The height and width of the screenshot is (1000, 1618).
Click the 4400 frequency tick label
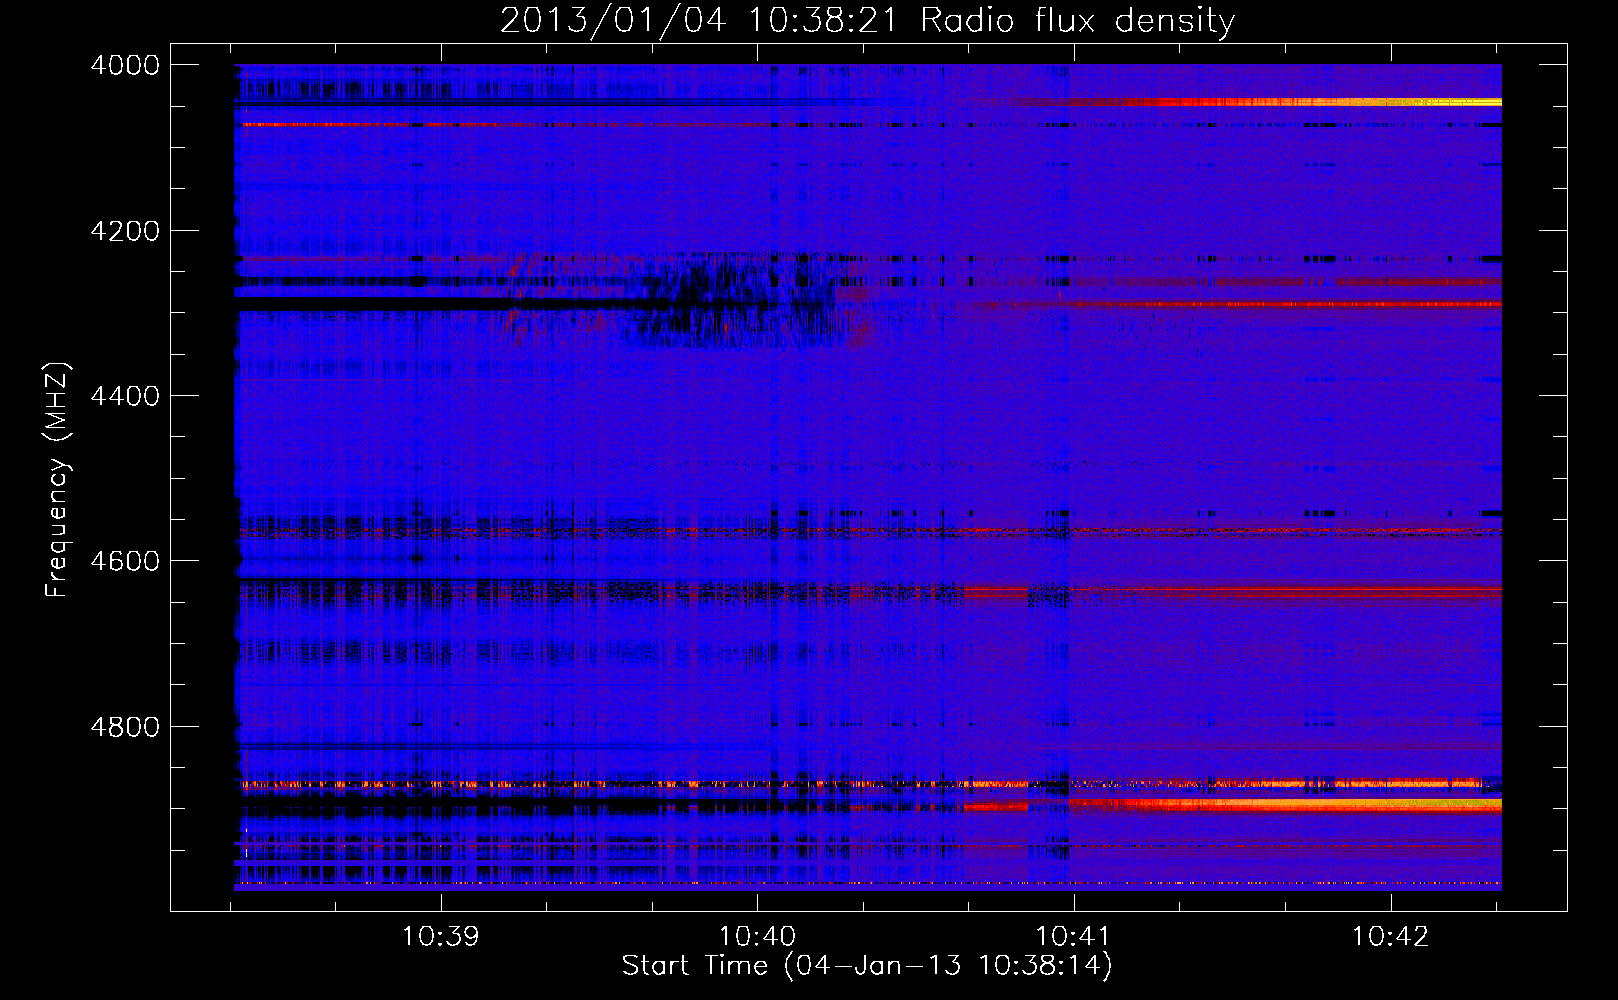tap(125, 396)
